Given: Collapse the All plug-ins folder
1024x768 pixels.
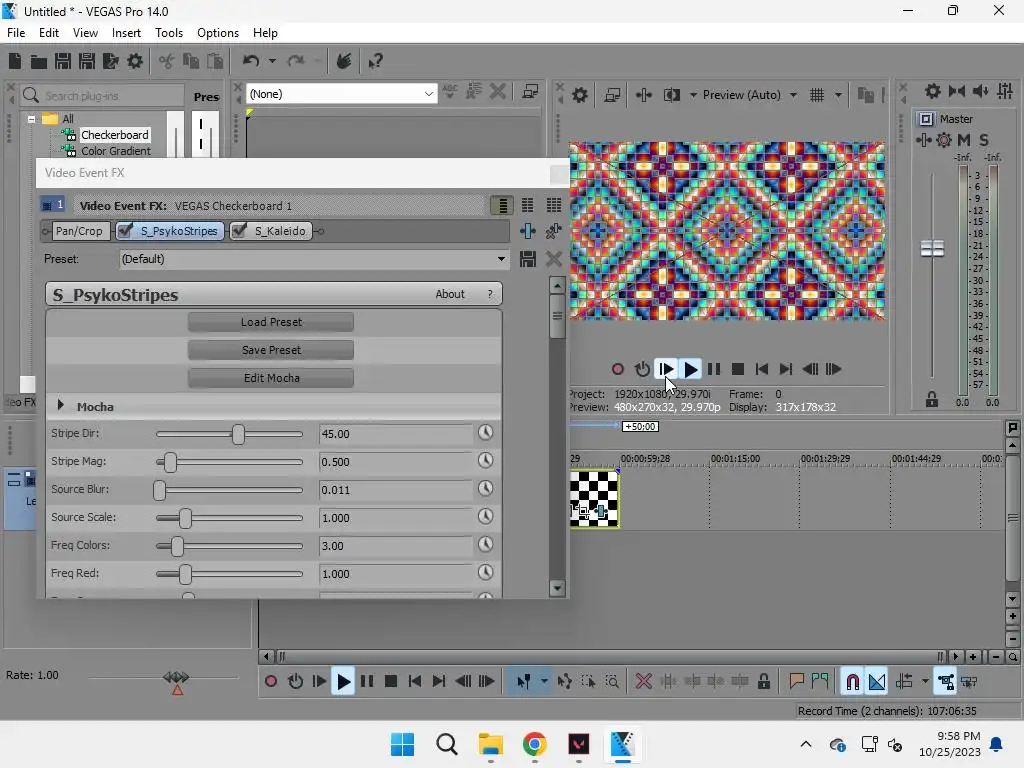Looking at the screenshot, I should click(31, 119).
